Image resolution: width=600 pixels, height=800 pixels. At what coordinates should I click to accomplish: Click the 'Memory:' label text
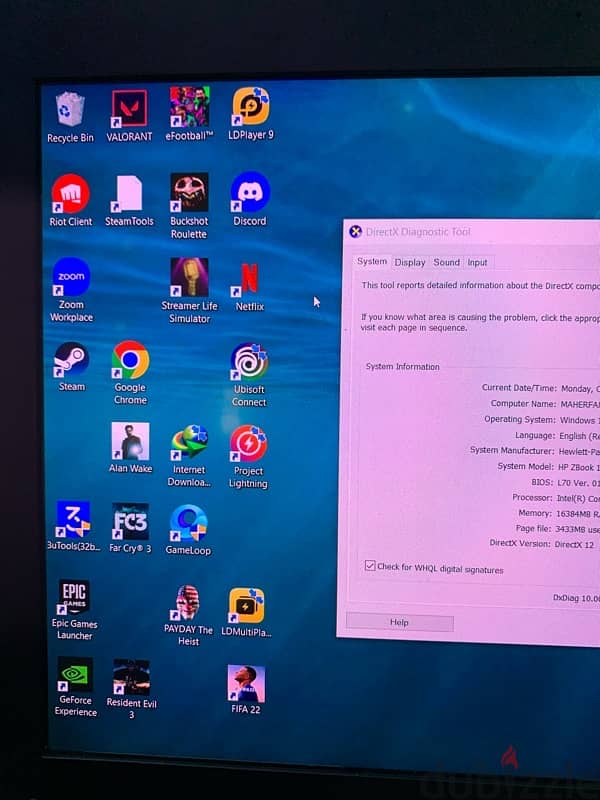point(535,513)
